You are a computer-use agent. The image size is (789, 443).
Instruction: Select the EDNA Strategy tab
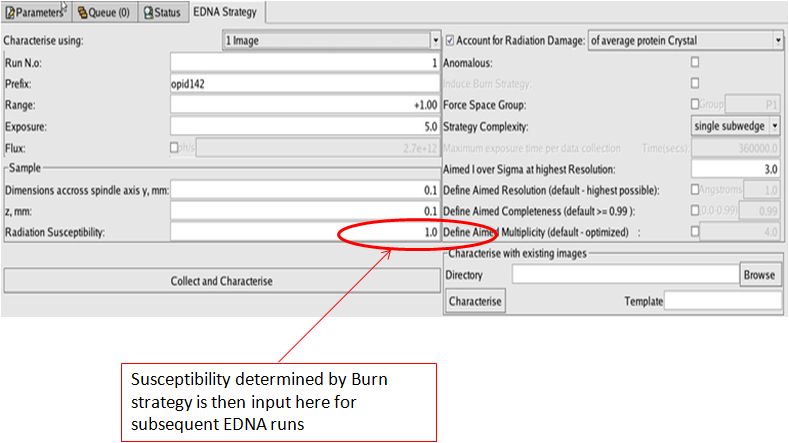(x=225, y=12)
